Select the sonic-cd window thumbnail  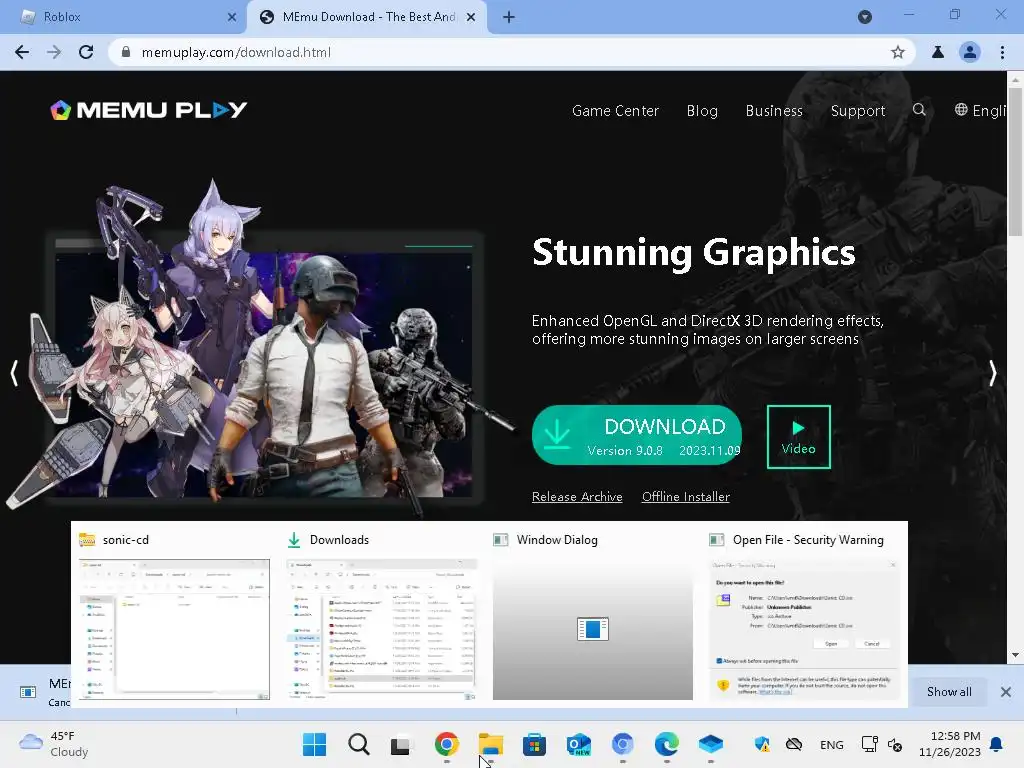(174, 629)
